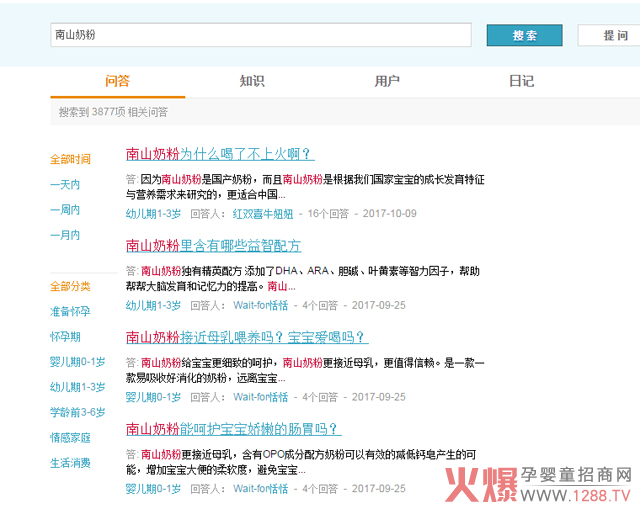Viewport: 640px width, 509px height.
Task: Click the text 搜索到 3877项 相关问答
Action: 113,112
